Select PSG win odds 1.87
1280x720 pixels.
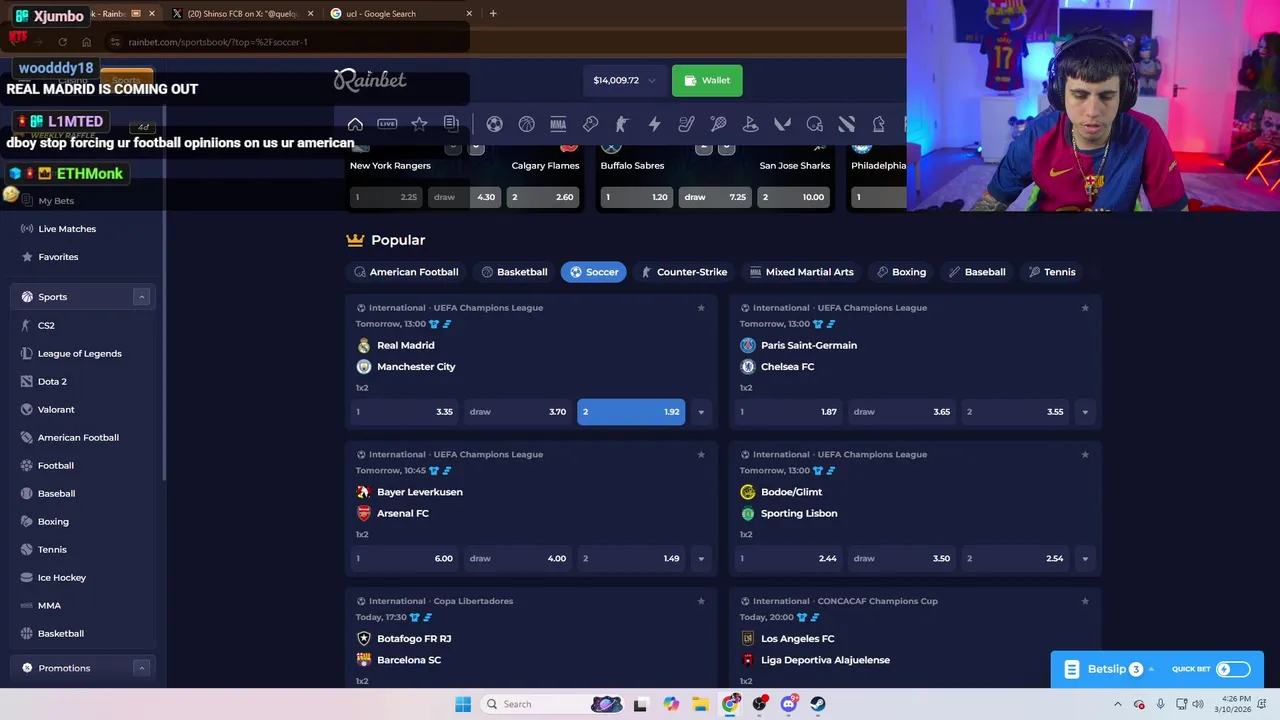(x=788, y=412)
